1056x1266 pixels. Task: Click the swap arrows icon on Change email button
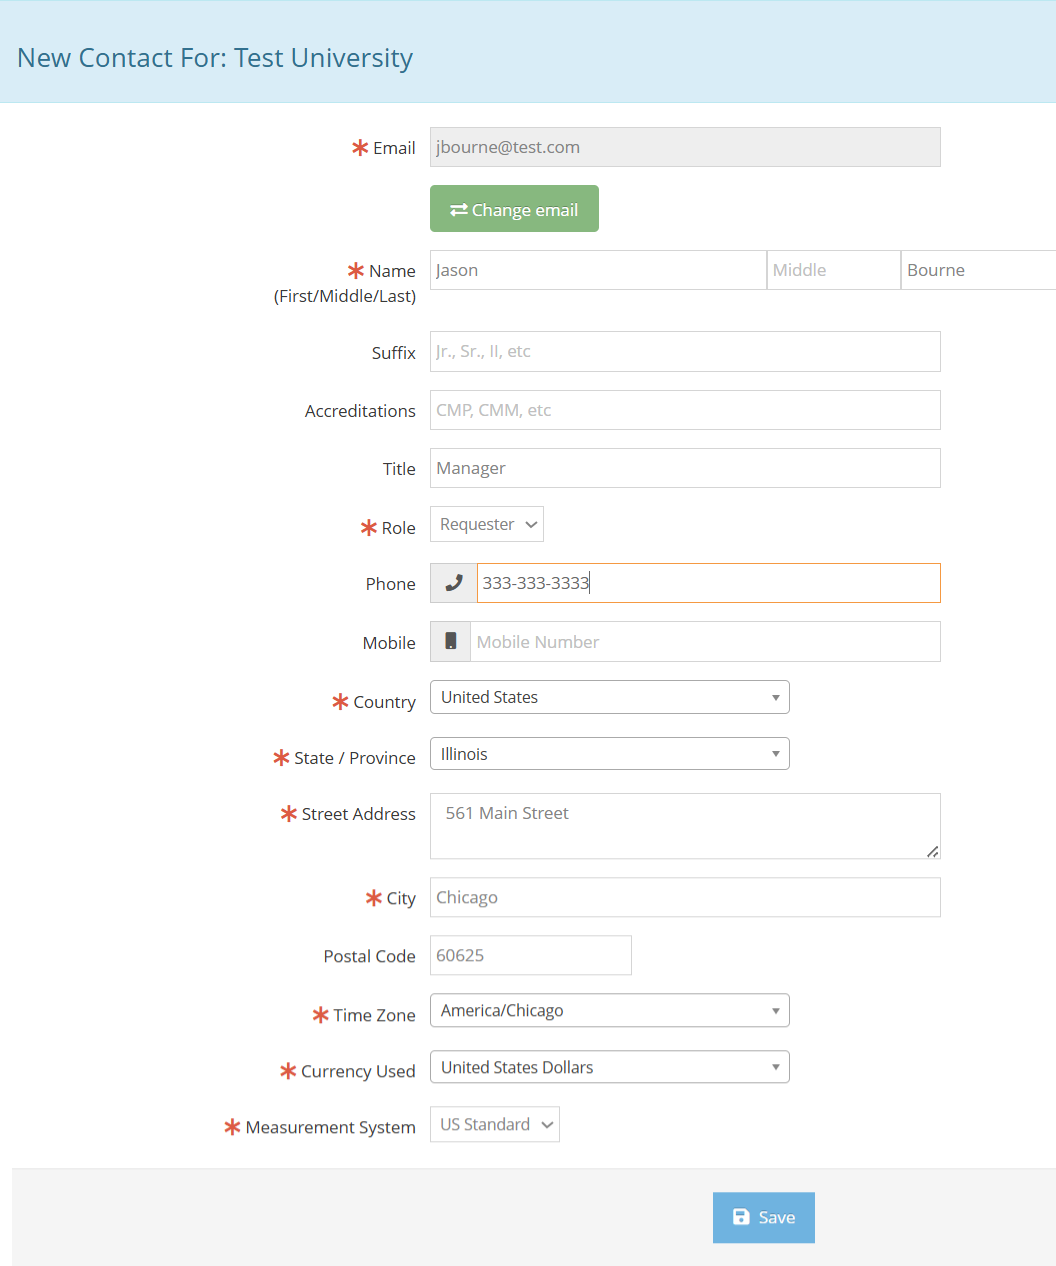click(459, 209)
